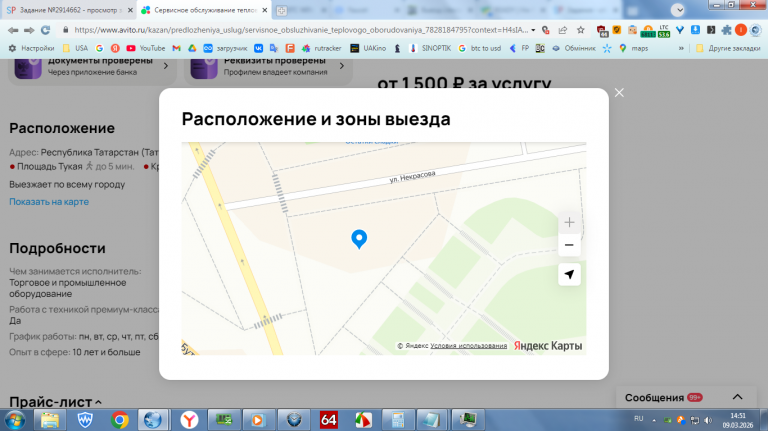Image resolution: width=768 pixels, height=431 pixels.
Task: Close the Сервисное обслуживание tab
Action: coord(264,10)
